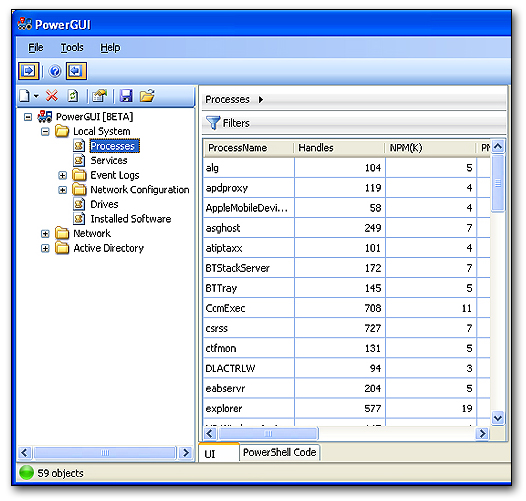Click the tree panel scroll right arrow

[x=186, y=453]
